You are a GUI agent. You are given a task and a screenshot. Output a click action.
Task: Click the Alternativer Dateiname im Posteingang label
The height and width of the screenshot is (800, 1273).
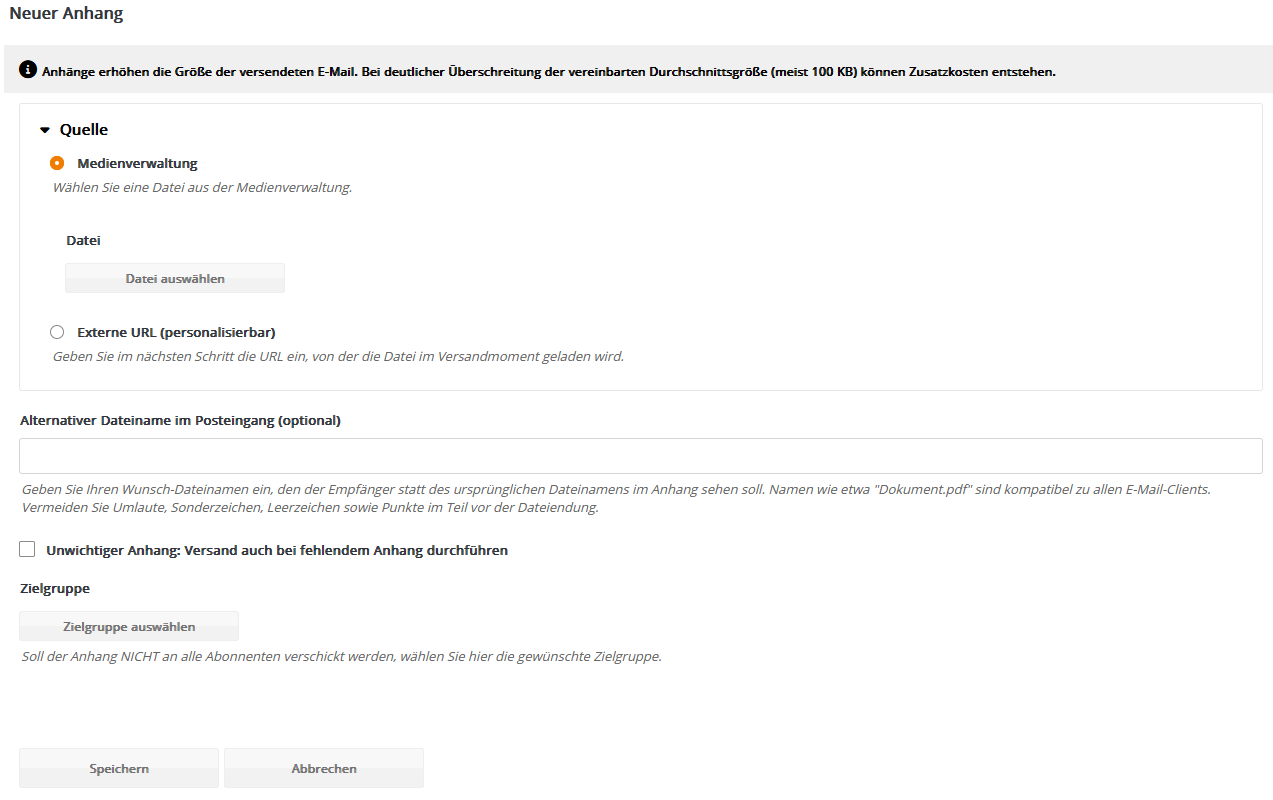[x=180, y=420]
